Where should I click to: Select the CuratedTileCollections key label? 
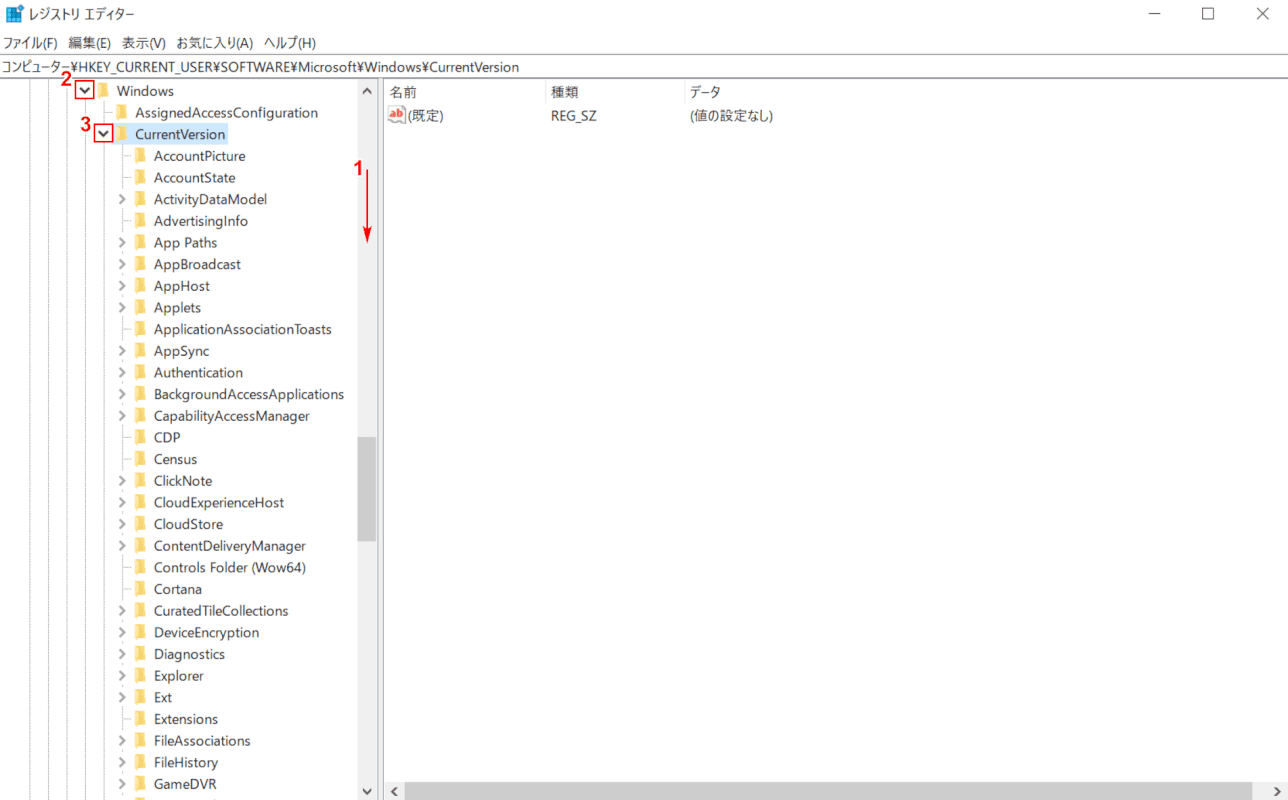pos(221,611)
